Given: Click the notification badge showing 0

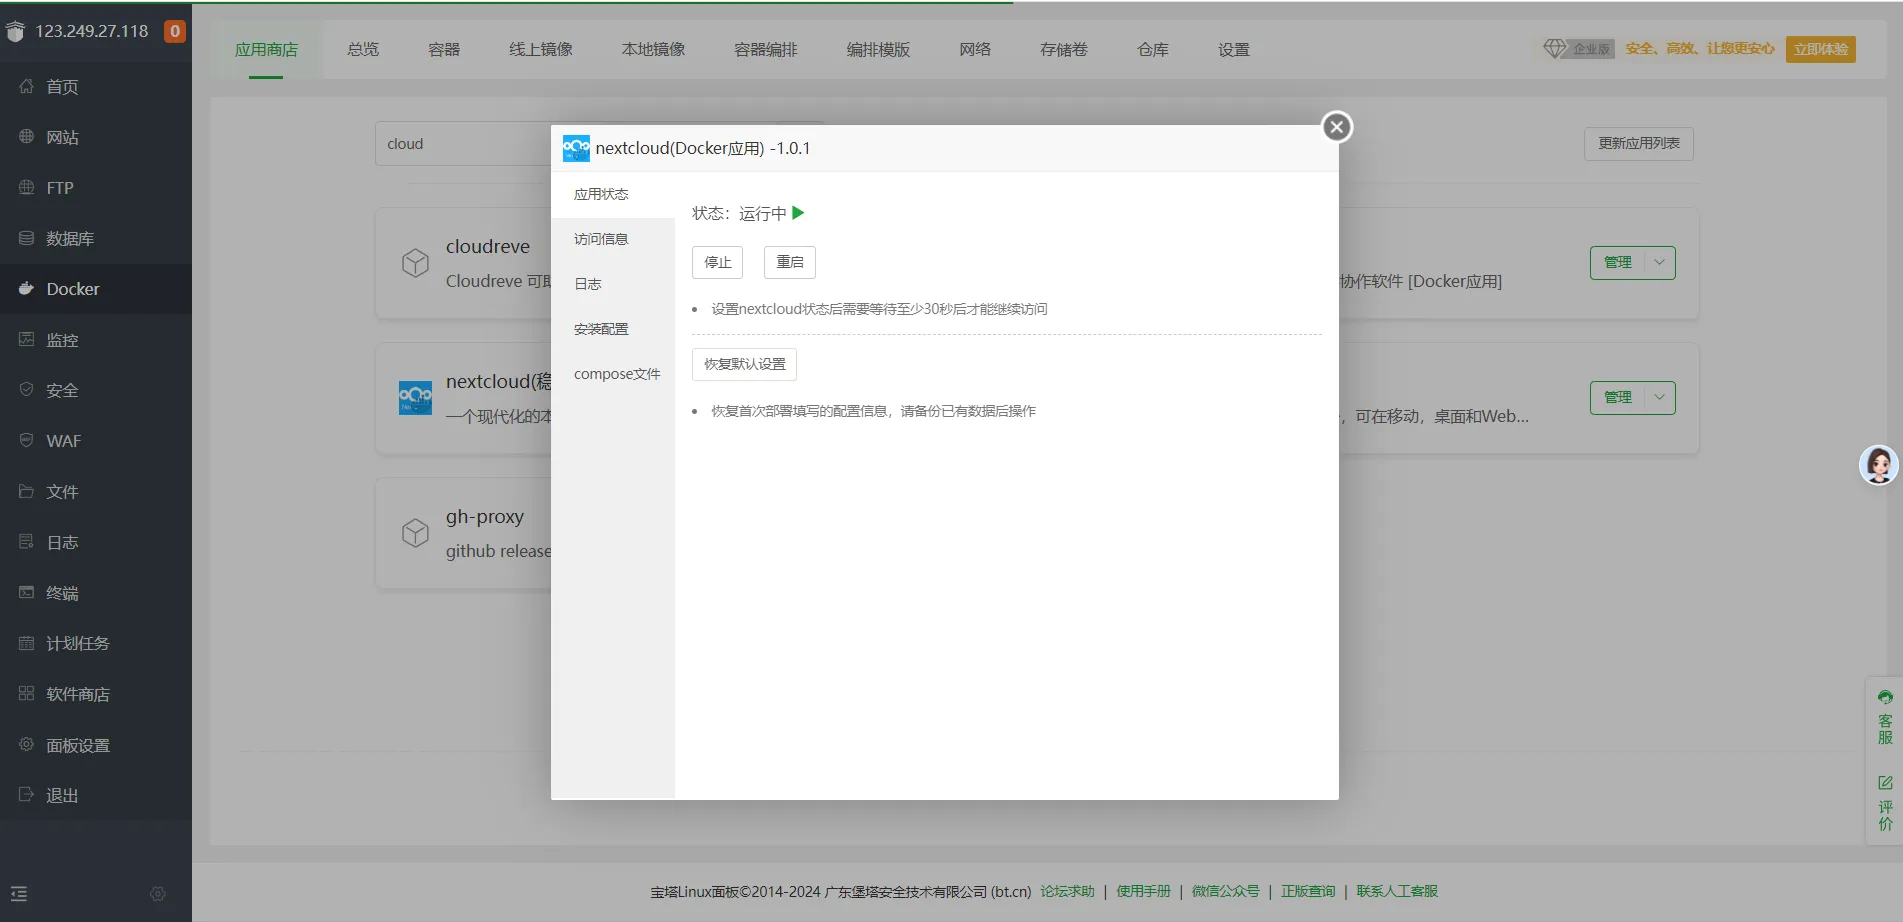Looking at the screenshot, I should tap(175, 31).
